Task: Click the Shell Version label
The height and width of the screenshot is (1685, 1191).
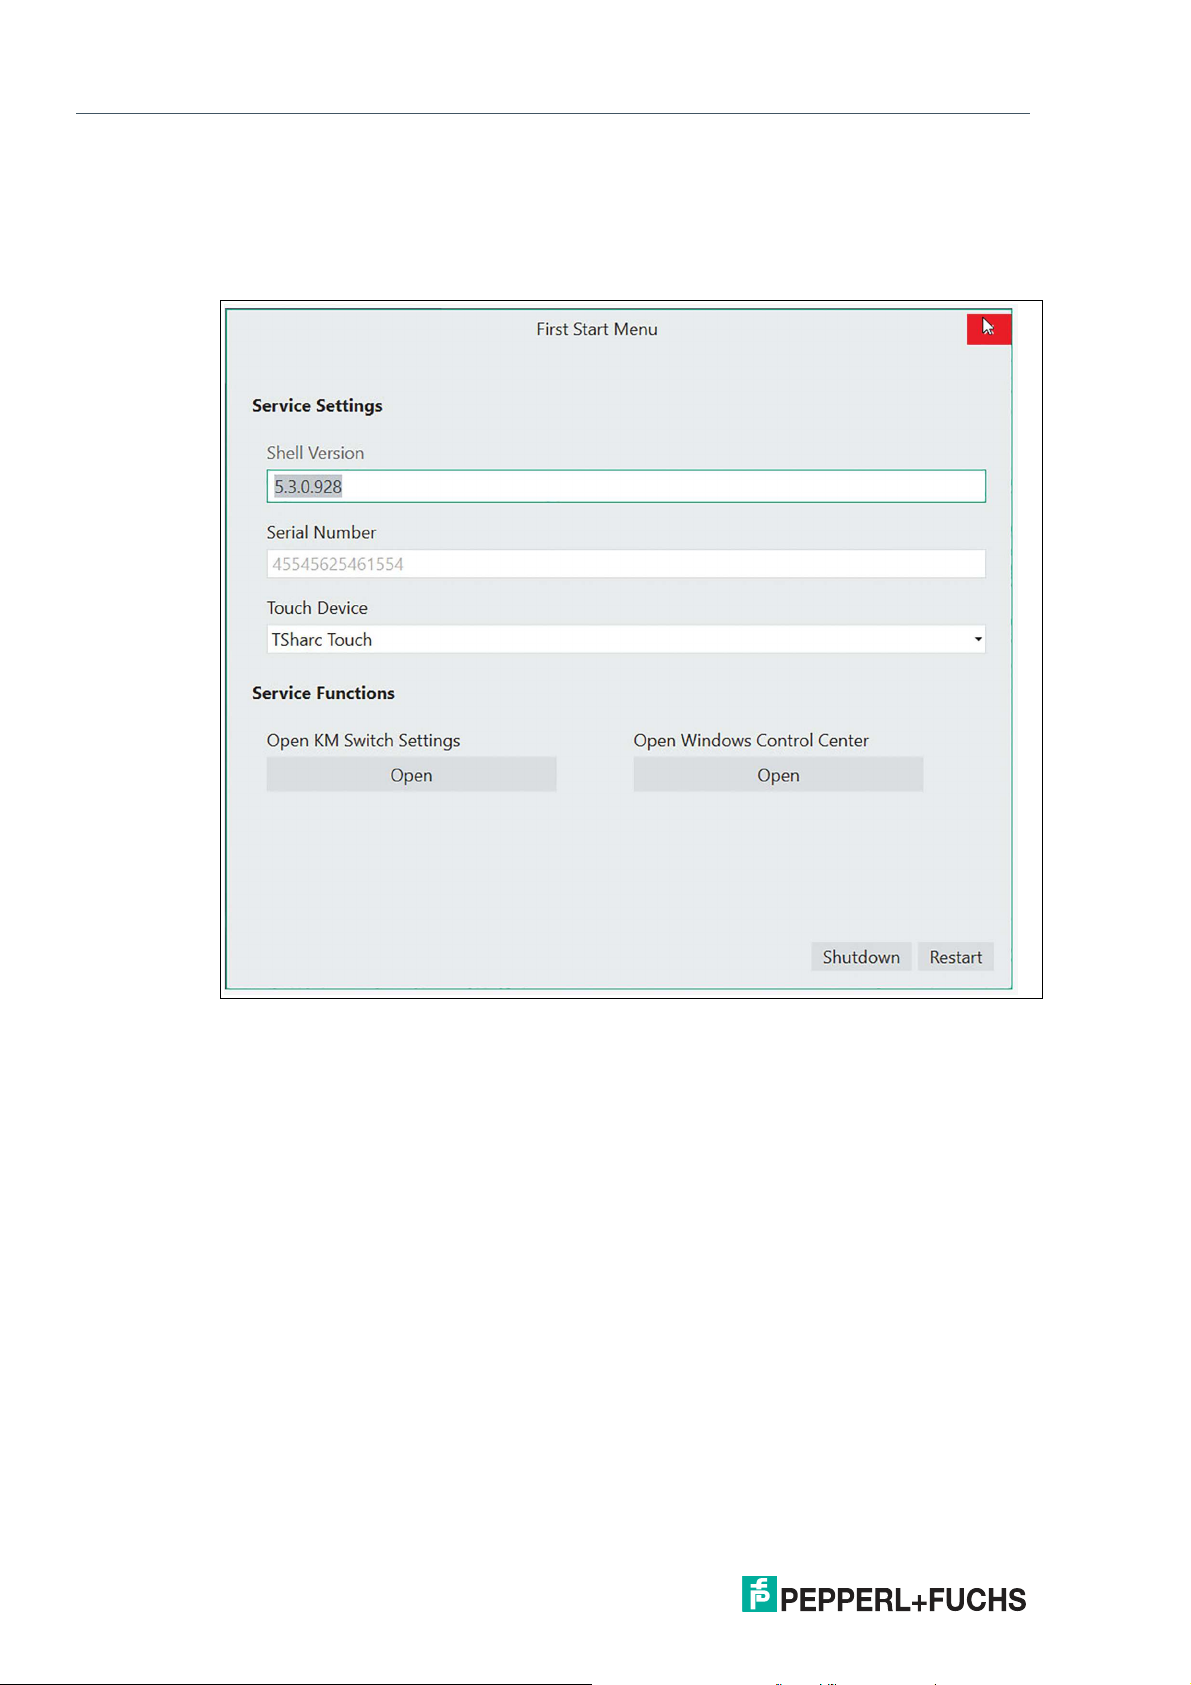Action: pos(315,453)
